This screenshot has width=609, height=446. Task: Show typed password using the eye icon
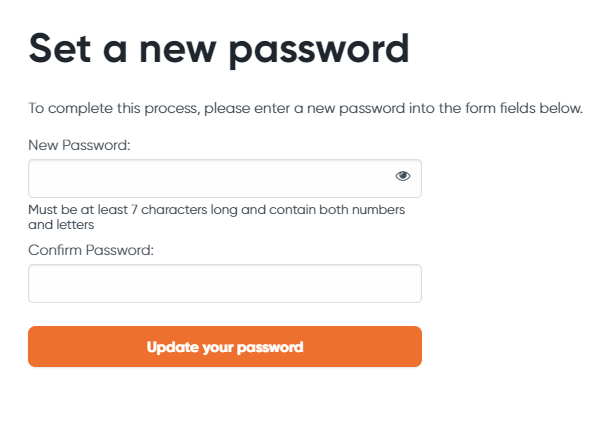403,176
